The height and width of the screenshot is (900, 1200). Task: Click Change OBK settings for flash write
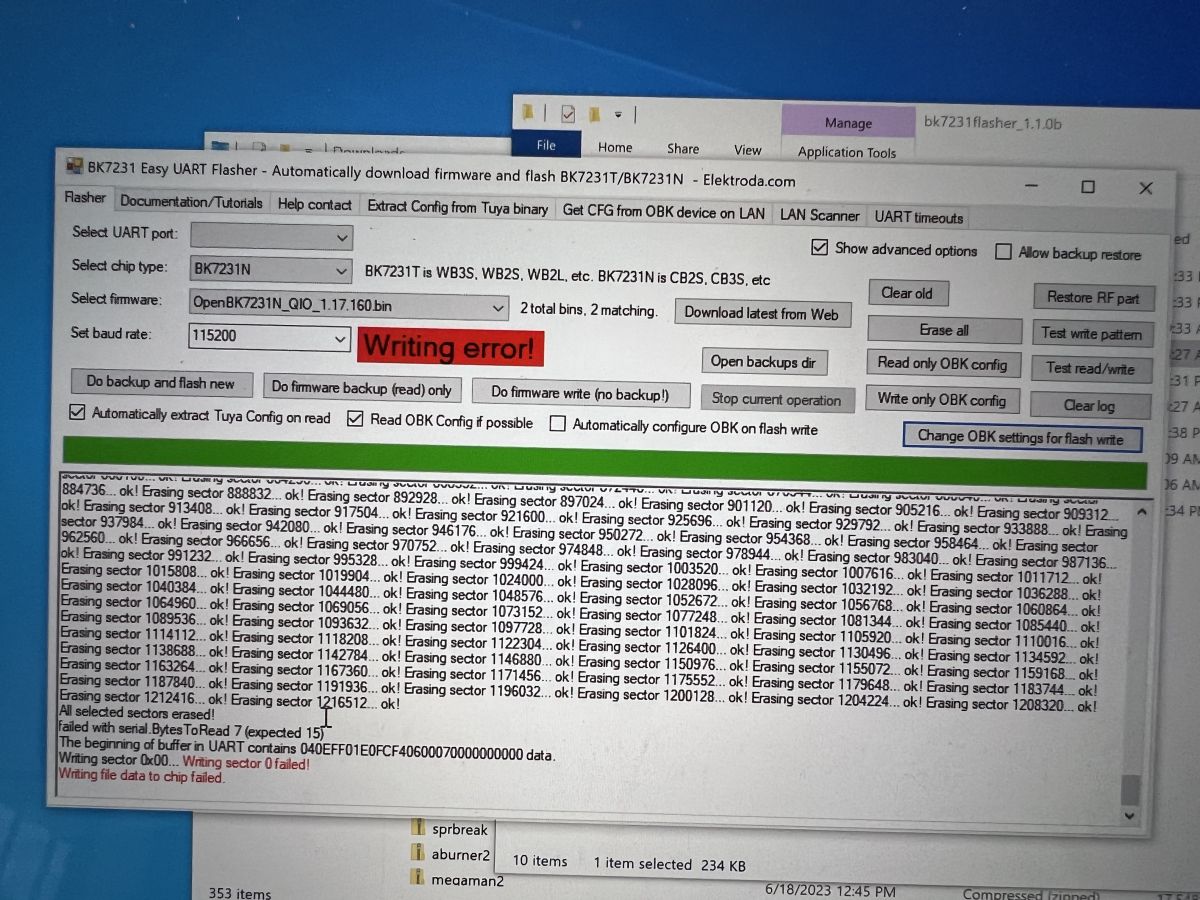click(x=1020, y=437)
